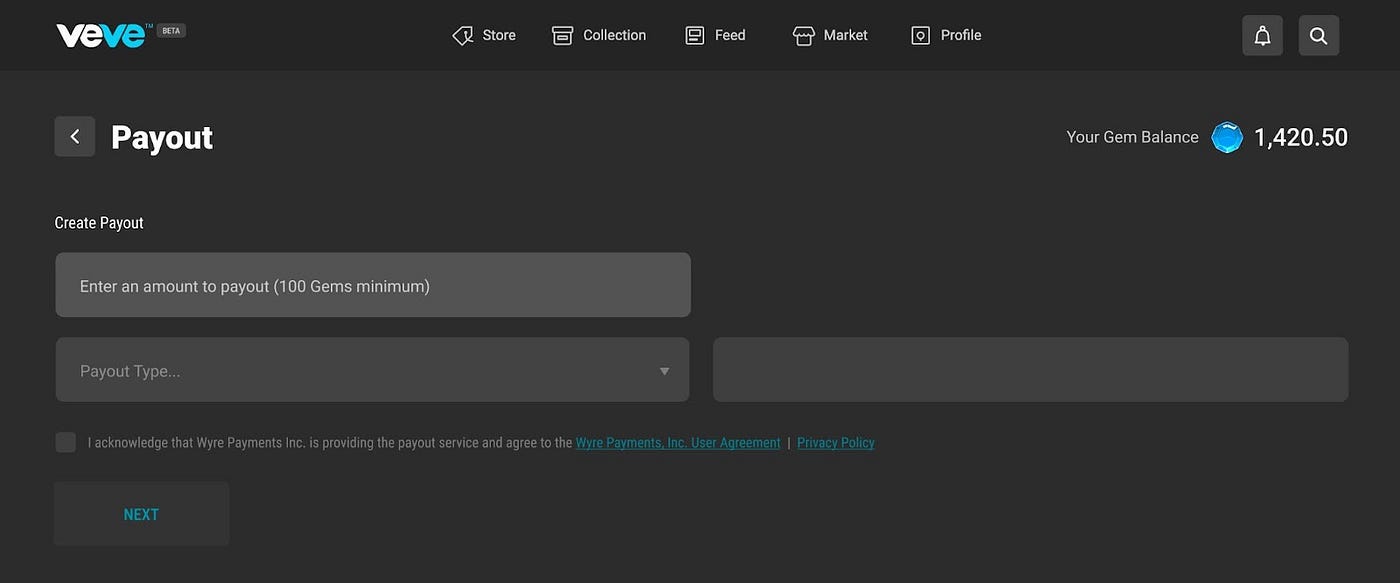
Task: Click the 1,420.50 gem balance value
Action: 1301,137
